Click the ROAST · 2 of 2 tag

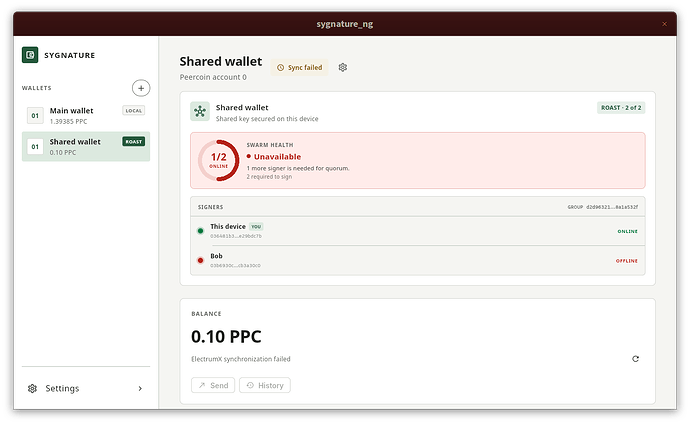pos(621,108)
